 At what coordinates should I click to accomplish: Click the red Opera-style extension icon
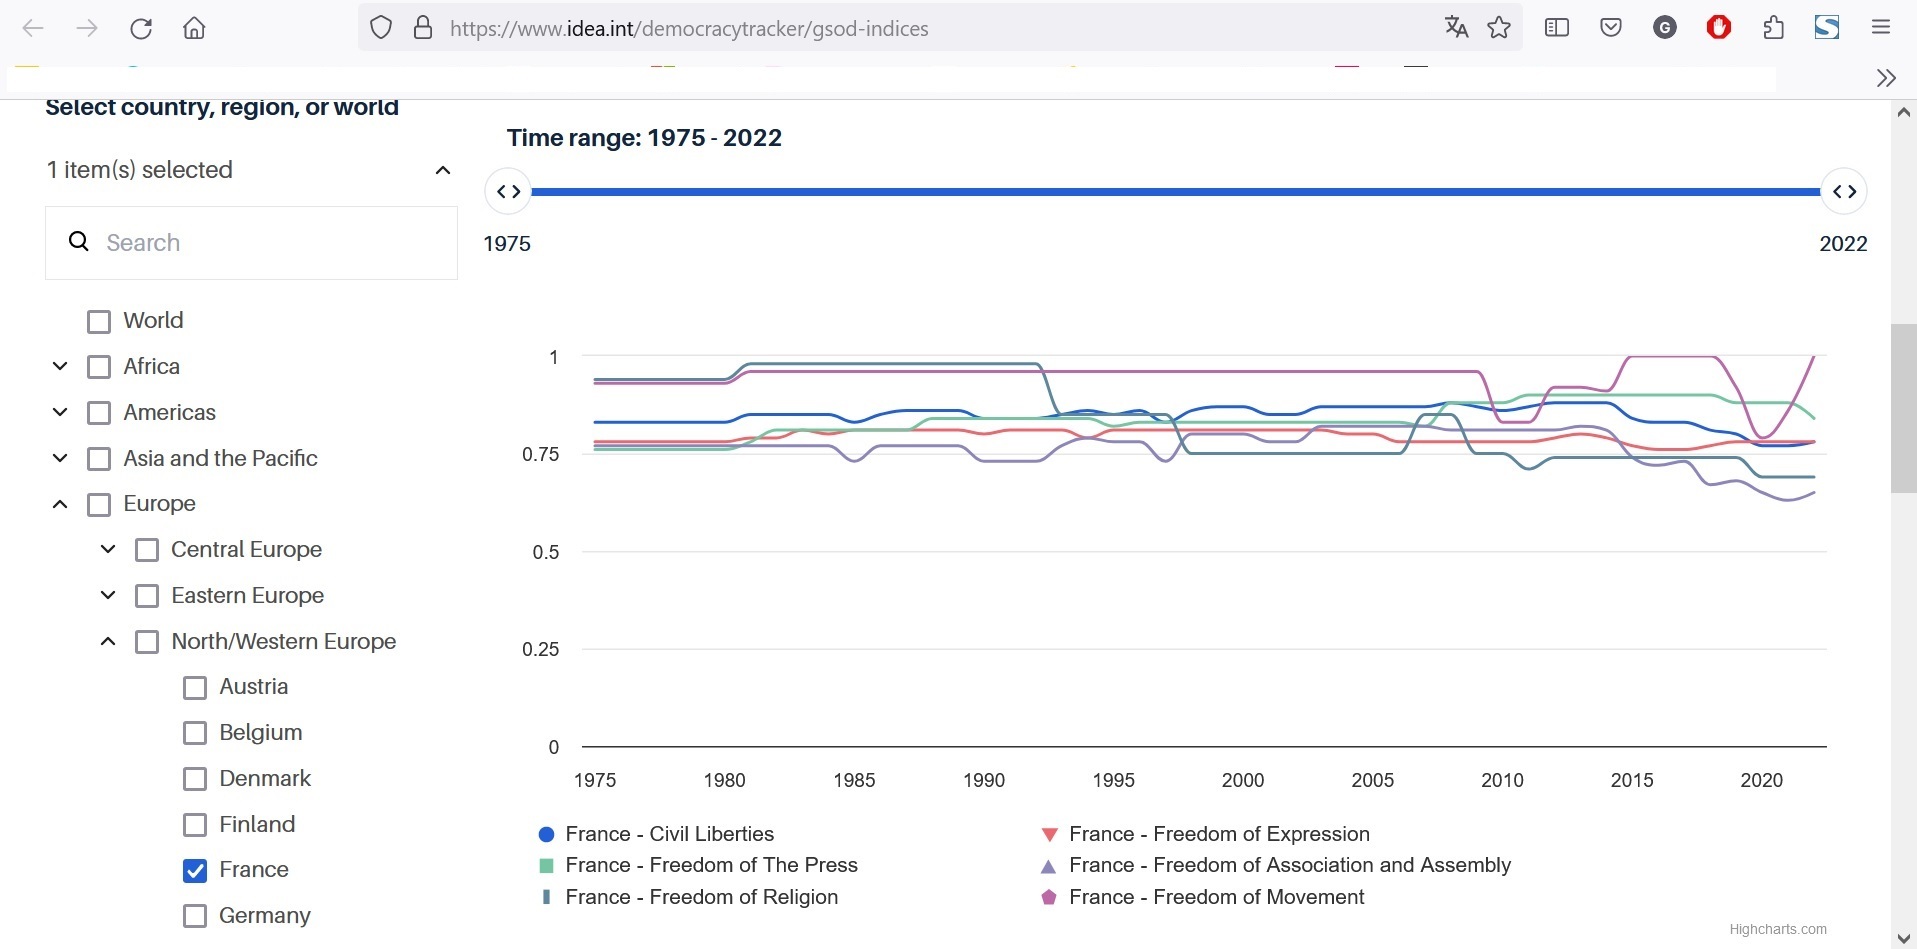(x=1719, y=28)
